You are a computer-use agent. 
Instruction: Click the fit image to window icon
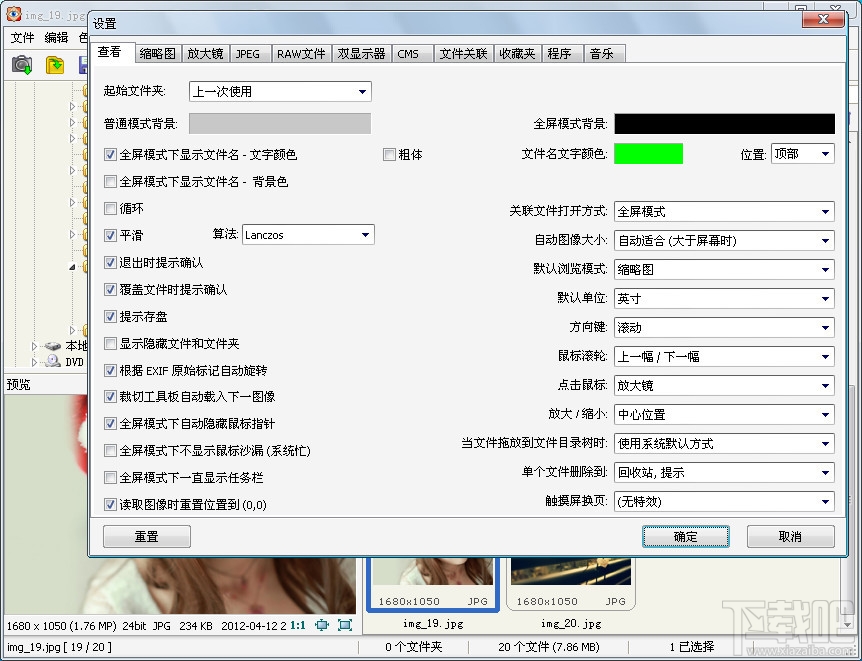point(322,624)
